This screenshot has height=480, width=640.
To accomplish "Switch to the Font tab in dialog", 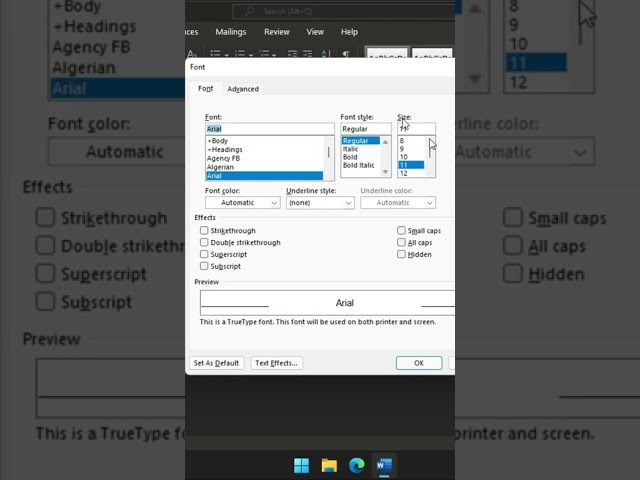I will (x=206, y=89).
